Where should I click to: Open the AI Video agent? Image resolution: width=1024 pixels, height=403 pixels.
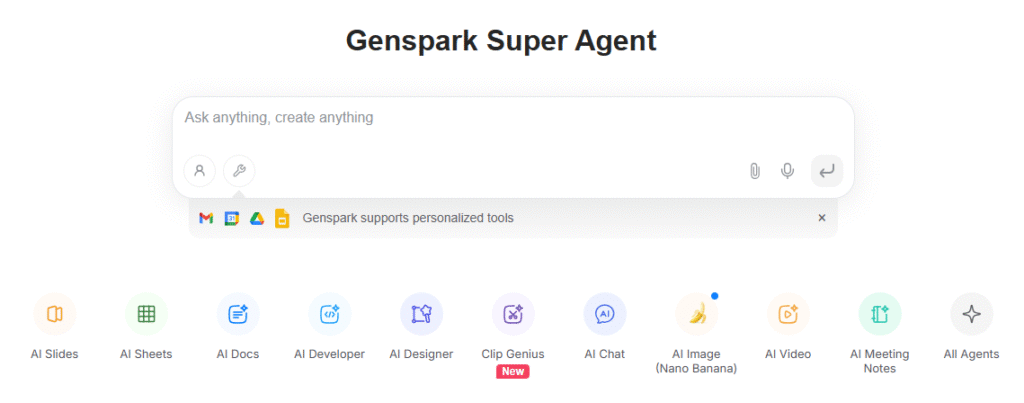[788, 314]
